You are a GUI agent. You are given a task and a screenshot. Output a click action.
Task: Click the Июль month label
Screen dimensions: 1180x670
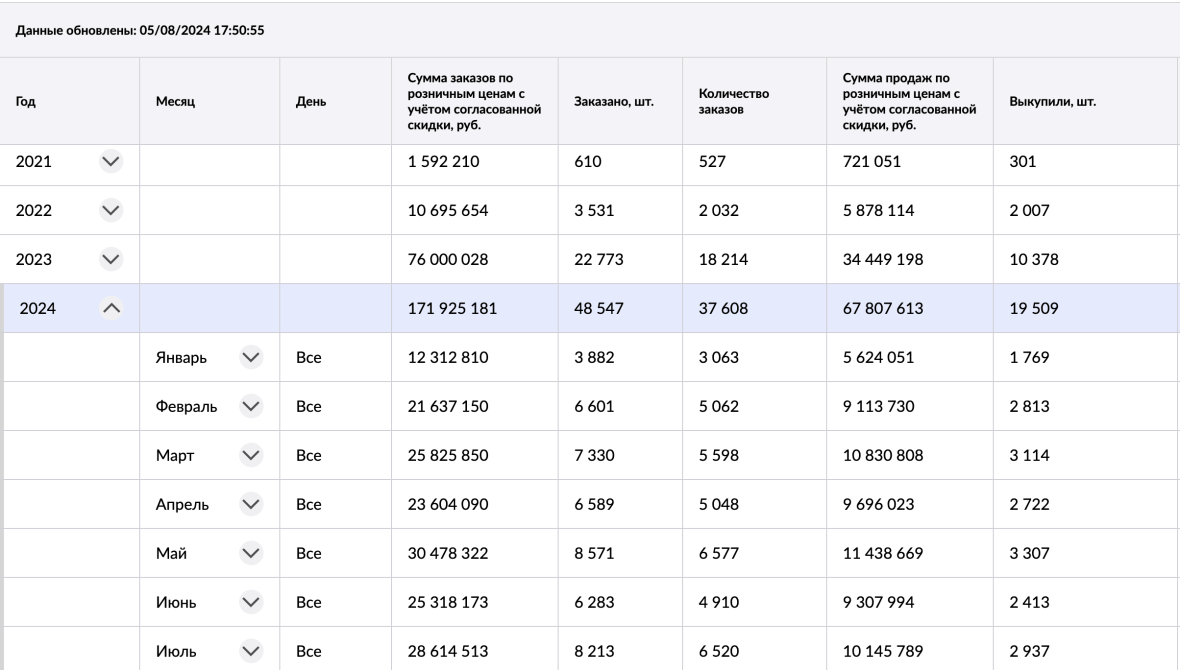pos(176,650)
